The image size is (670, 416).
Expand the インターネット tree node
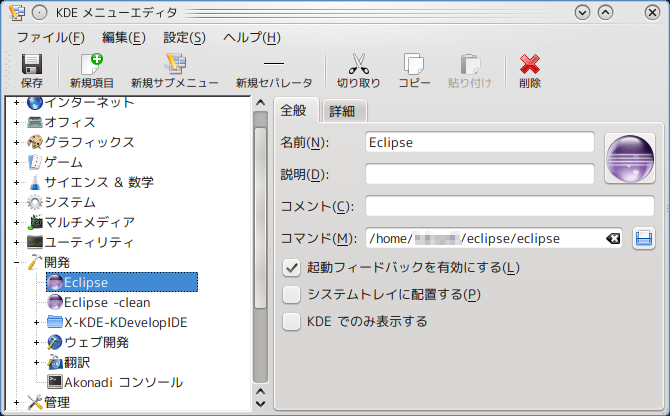[16, 103]
